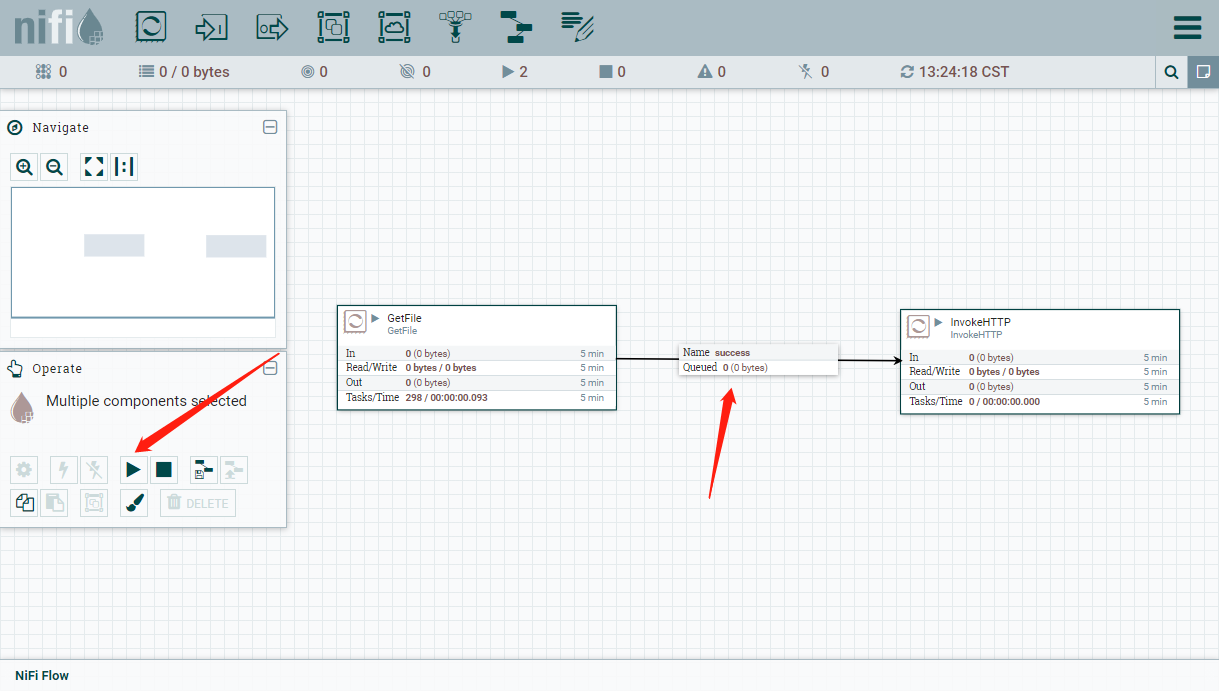This screenshot has width=1219, height=691.
Task: Click the GetFile processor type icon
Action: [x=355, y=321]
